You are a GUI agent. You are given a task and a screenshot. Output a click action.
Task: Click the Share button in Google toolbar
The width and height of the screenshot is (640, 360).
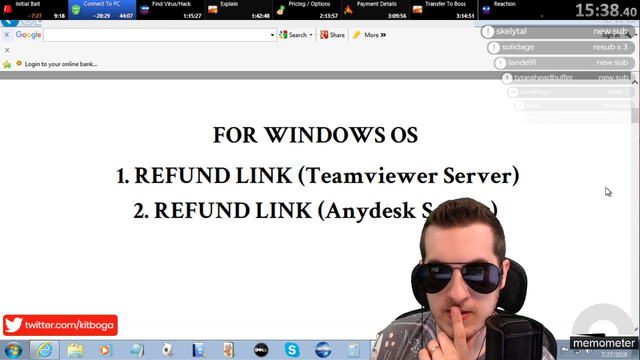coord(333,35)
